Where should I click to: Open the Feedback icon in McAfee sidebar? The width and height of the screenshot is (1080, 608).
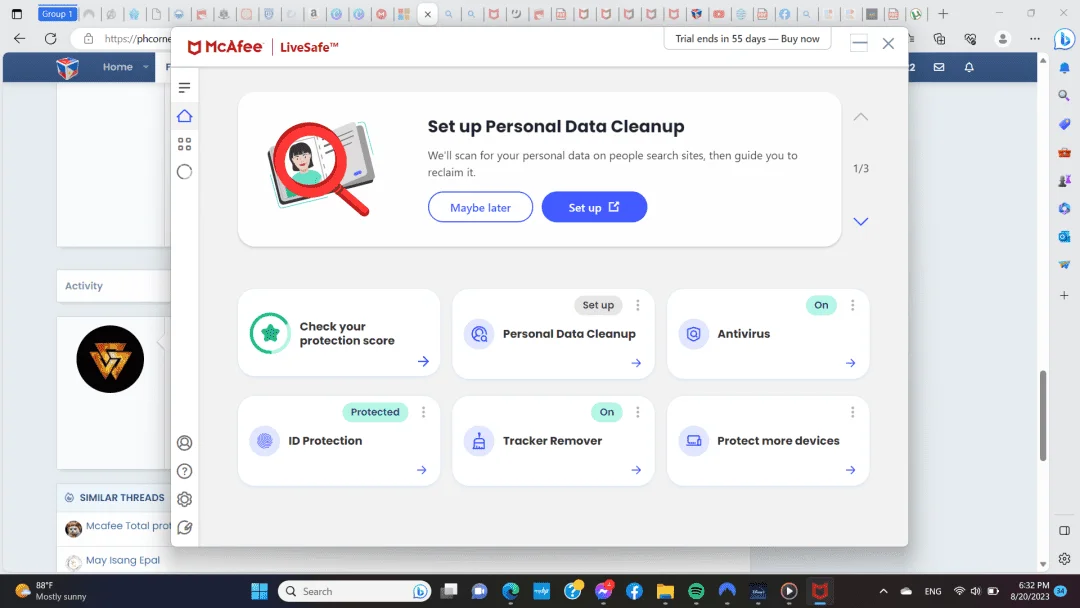pyautogui.click(x=184, y=527)
